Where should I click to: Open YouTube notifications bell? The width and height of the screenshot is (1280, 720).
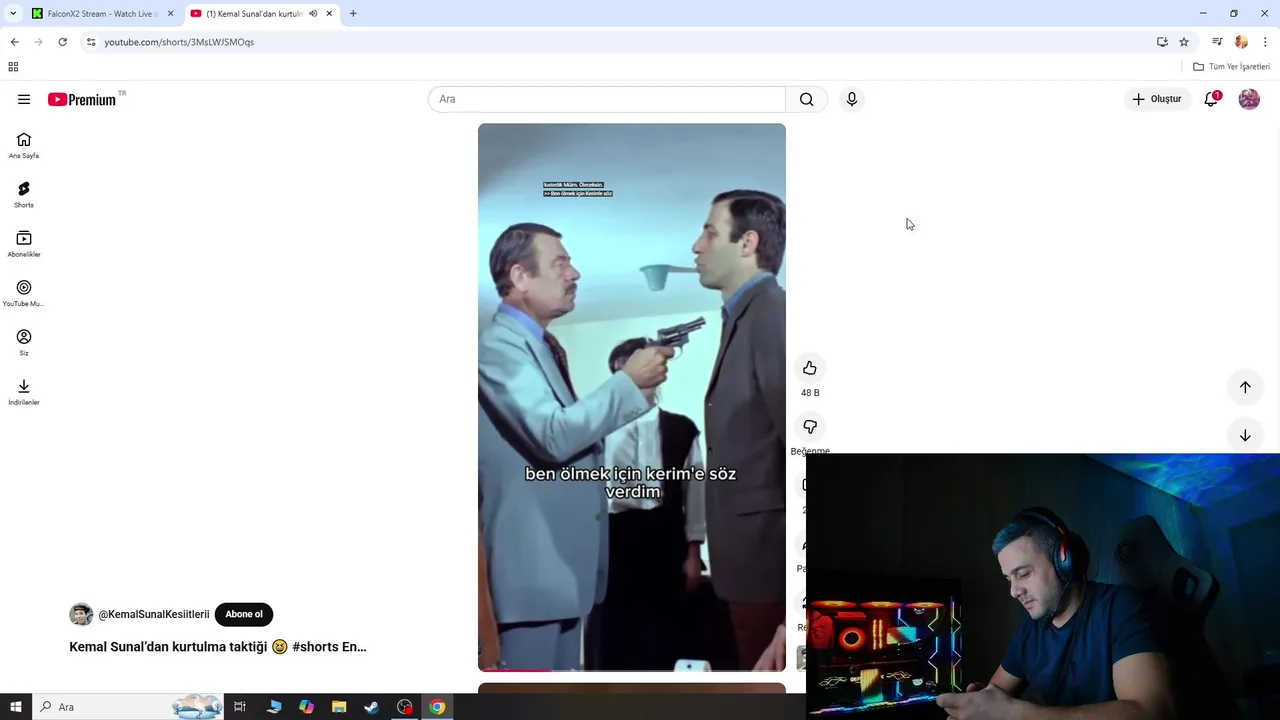point(1211,99)
